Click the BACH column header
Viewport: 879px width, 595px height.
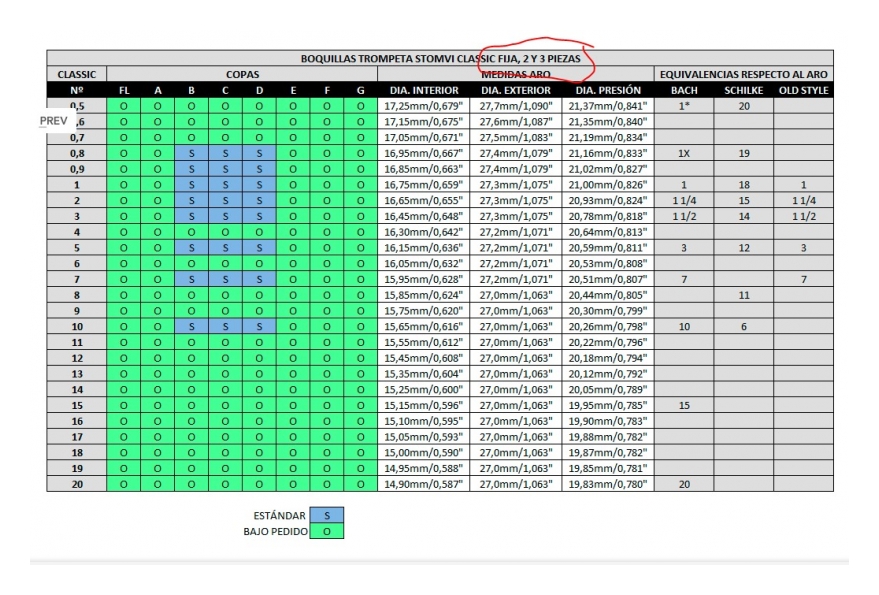pos(684,90)
